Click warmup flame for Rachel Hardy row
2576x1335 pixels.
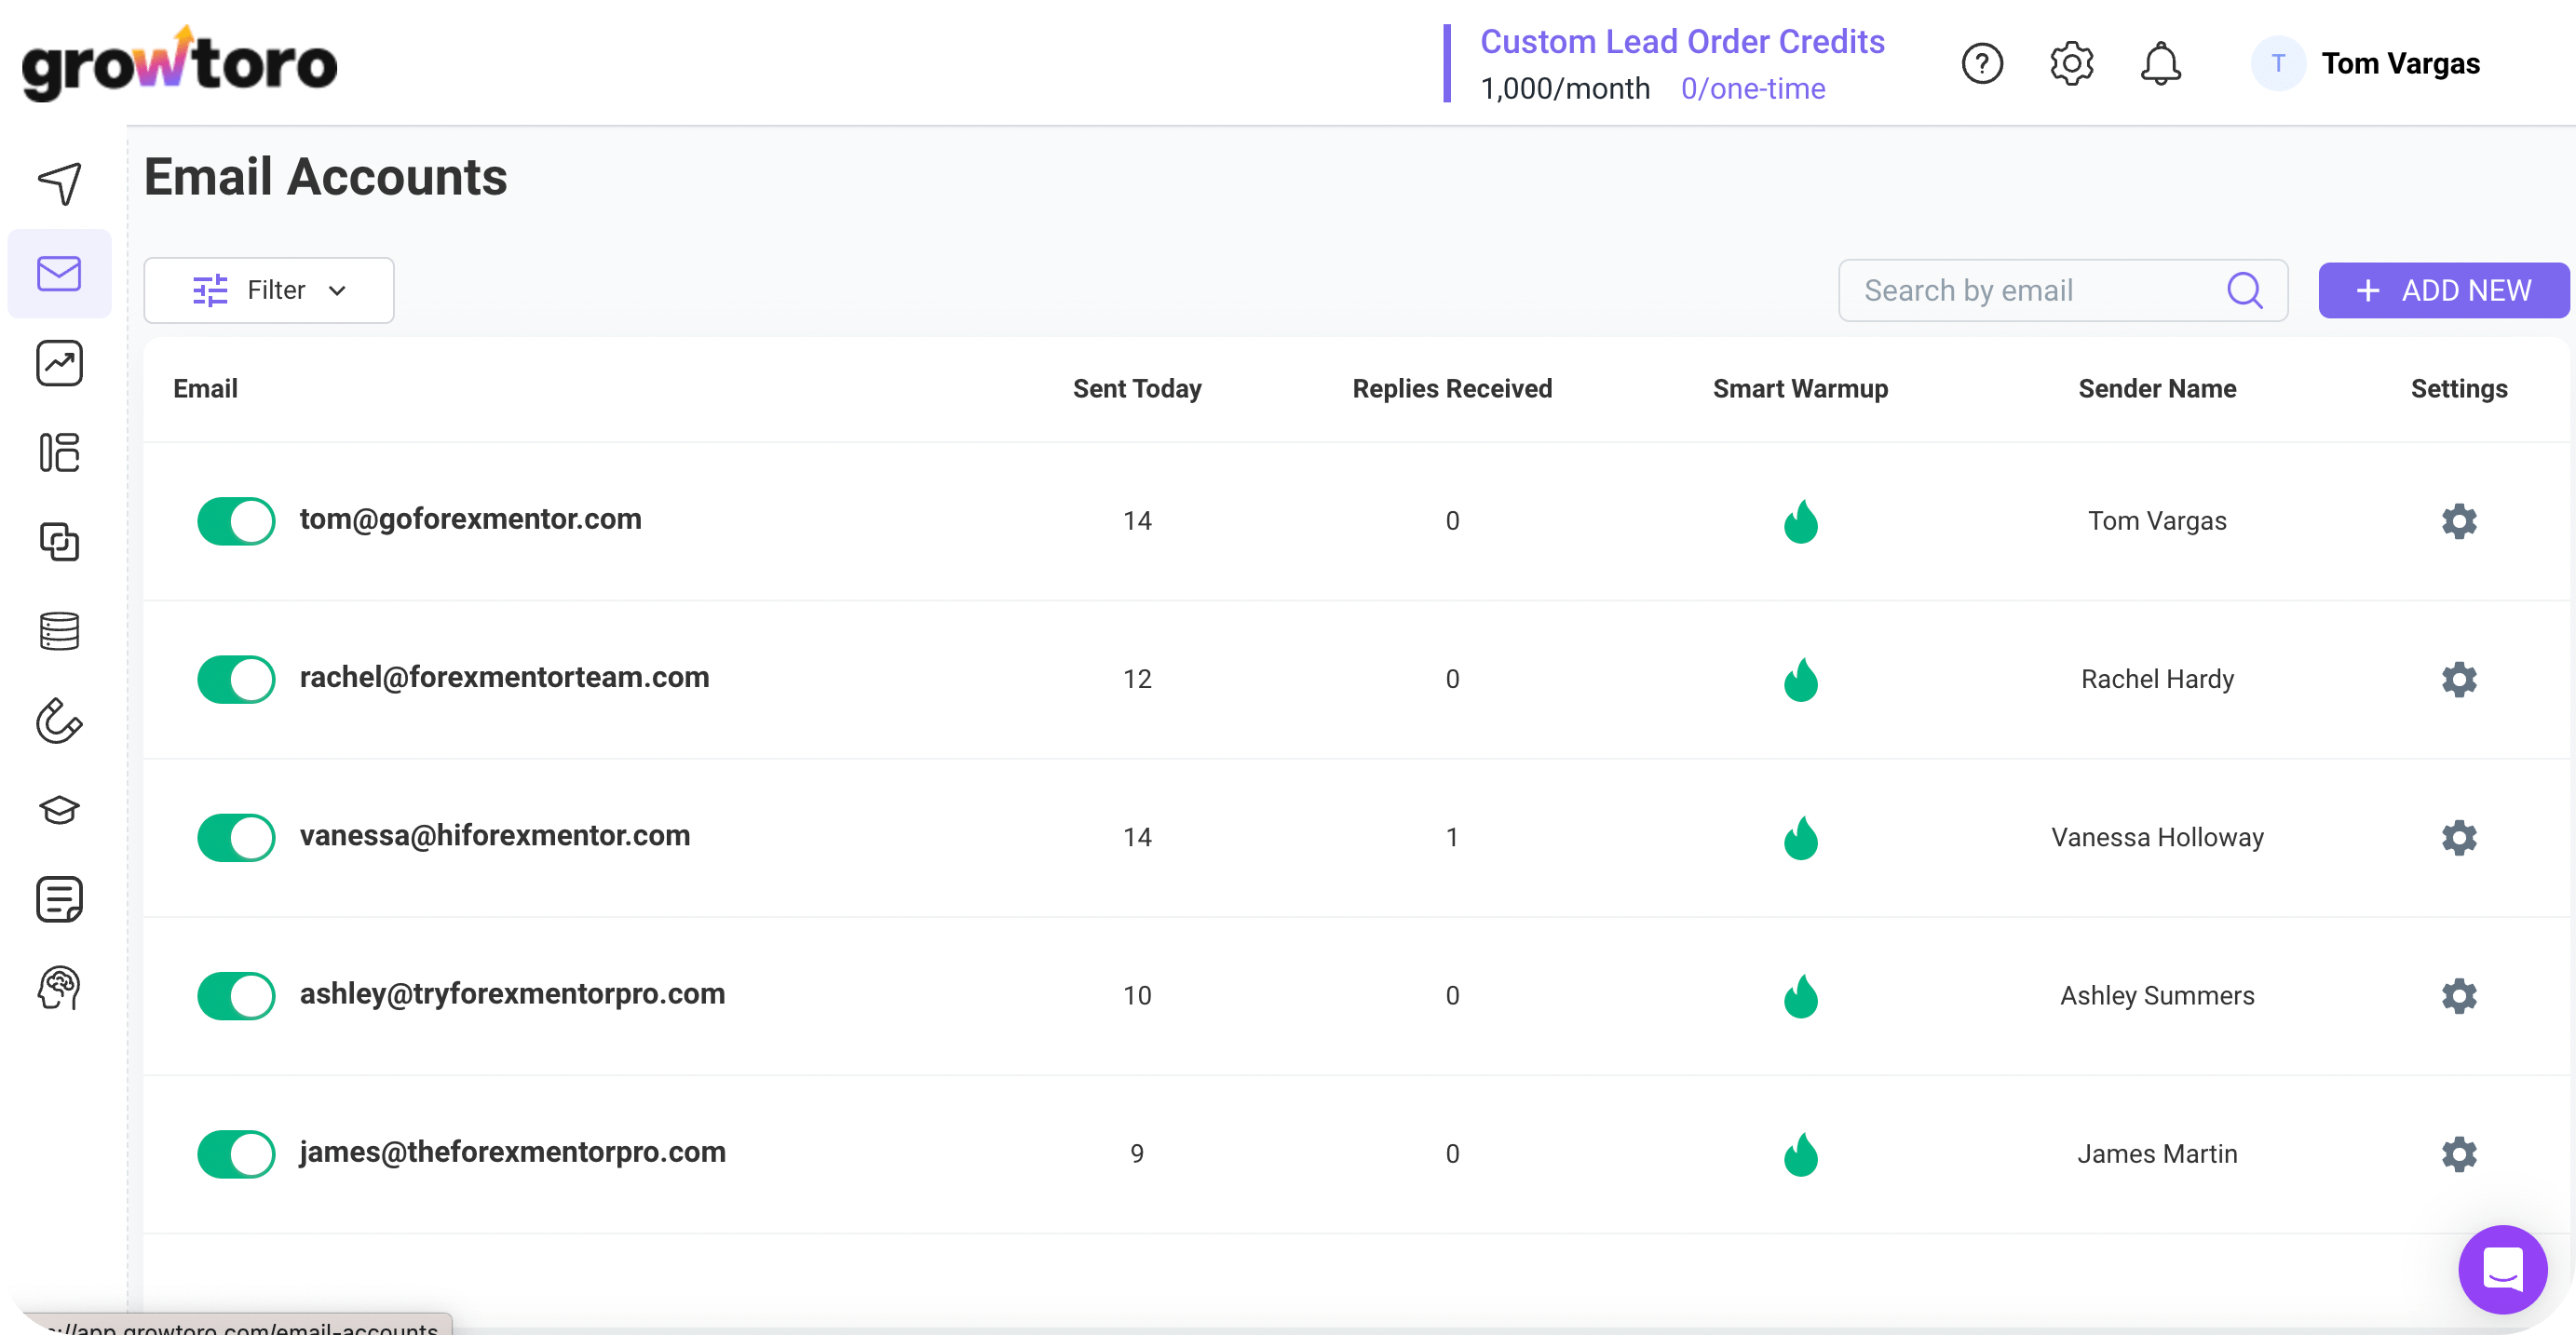[x=1800, y=679]
